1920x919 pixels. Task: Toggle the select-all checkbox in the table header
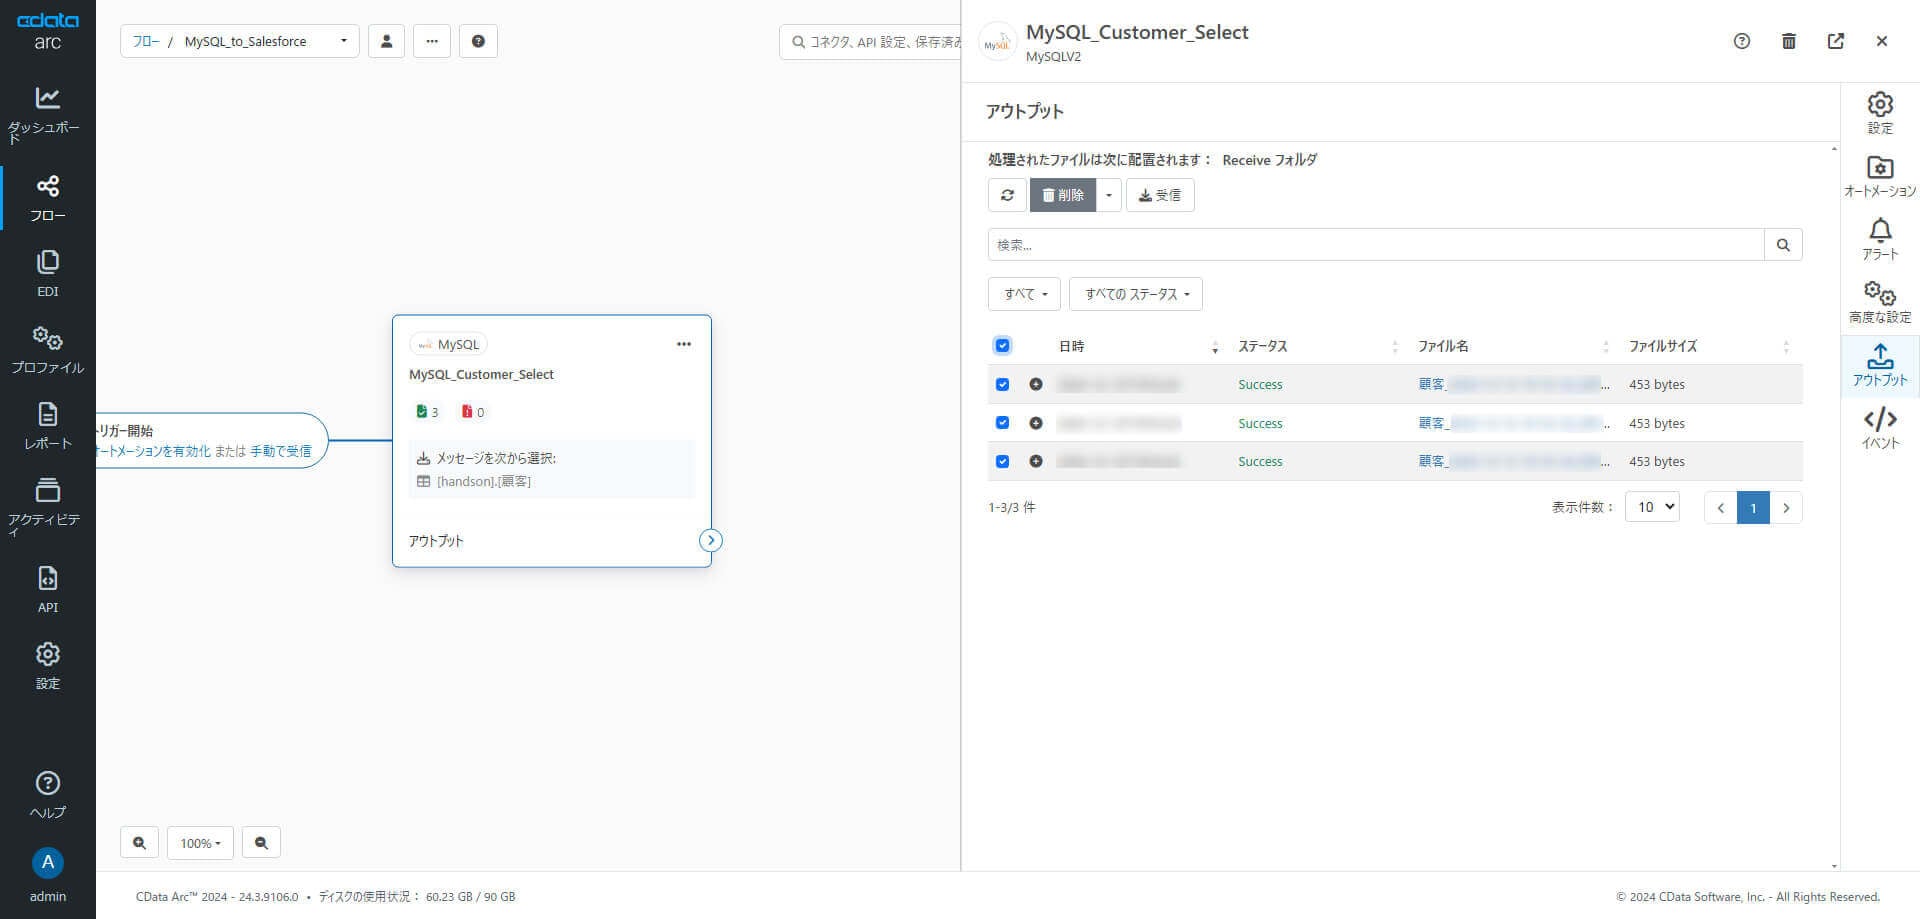click(1002, 346)
